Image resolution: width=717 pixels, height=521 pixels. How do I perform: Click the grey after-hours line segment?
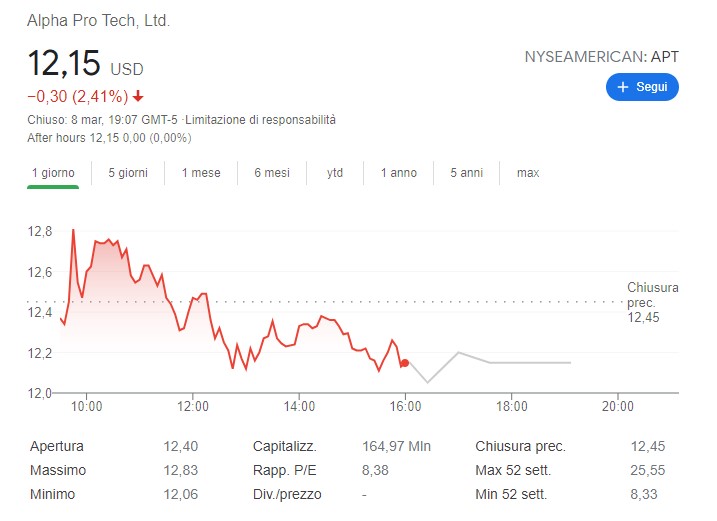point(520,362)
